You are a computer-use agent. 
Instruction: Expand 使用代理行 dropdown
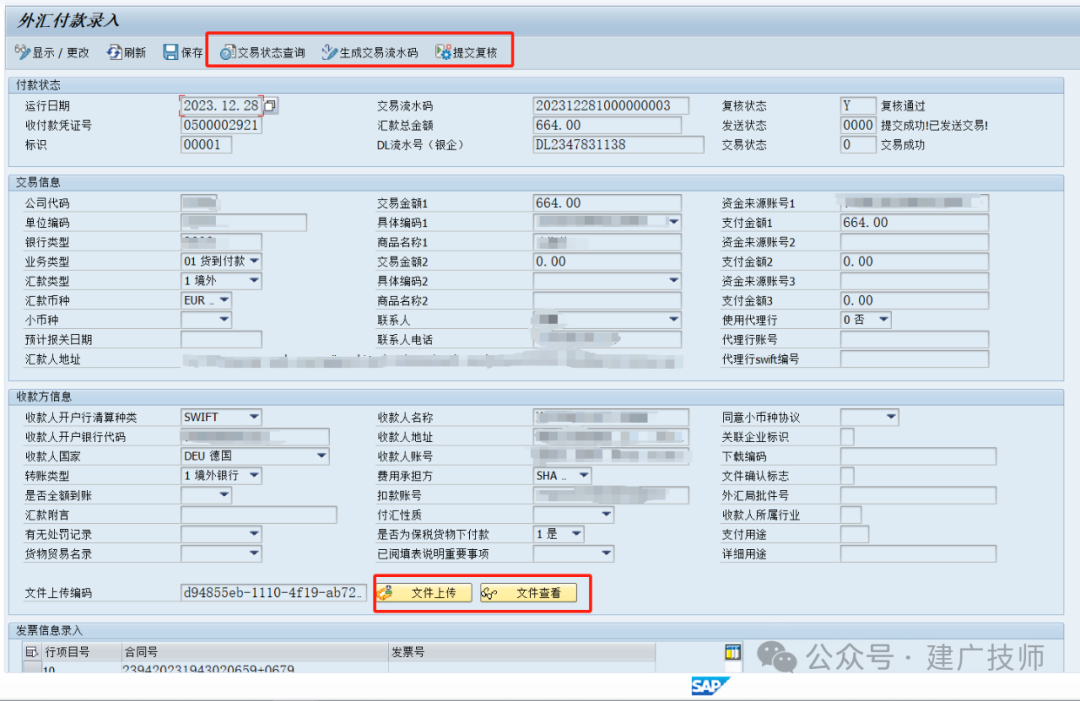click(x=884, y=320)
